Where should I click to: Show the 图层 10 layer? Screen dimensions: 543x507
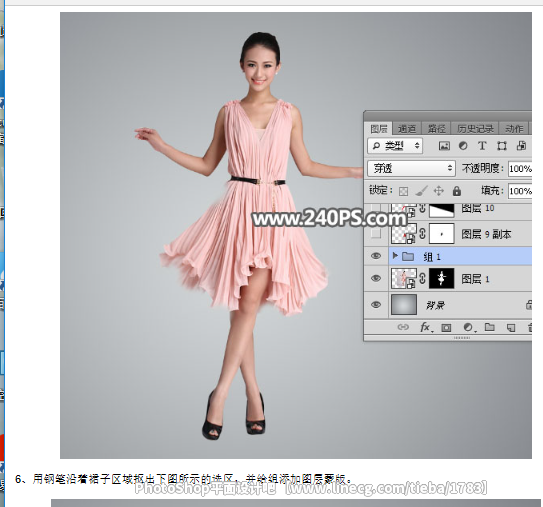tap(376, 208)
